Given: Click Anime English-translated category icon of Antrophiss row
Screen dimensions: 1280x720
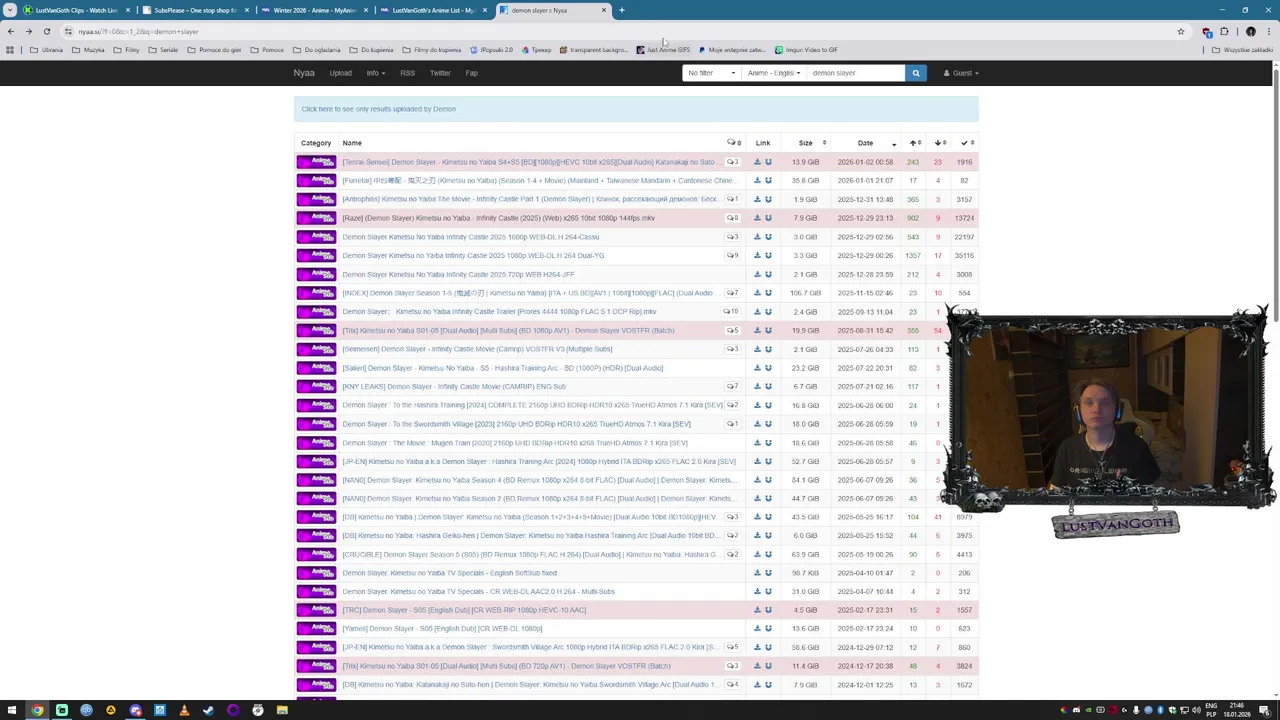Looking at the screenshot, I should click(316, 199).
